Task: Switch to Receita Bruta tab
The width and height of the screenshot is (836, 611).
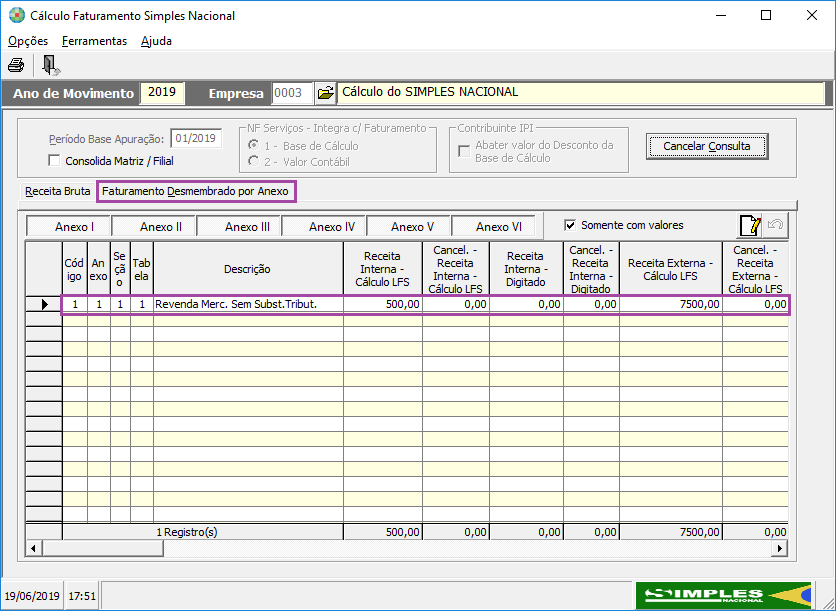Action: tap(58, 191)
